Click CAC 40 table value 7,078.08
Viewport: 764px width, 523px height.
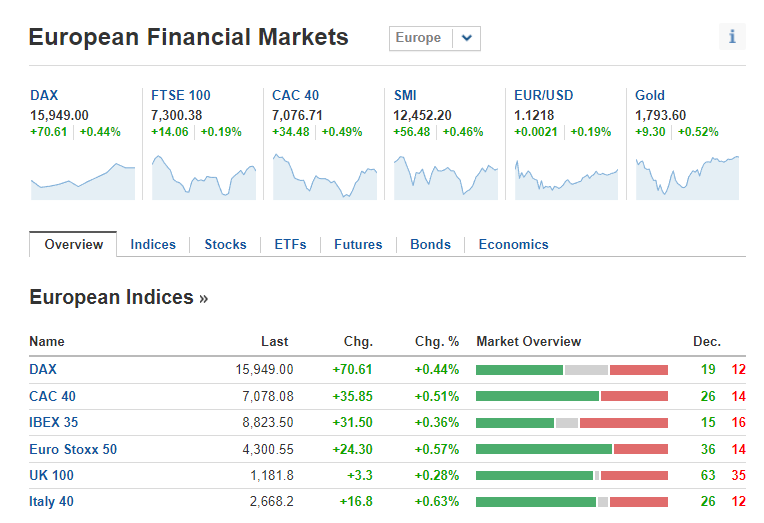tap(268, 396)
